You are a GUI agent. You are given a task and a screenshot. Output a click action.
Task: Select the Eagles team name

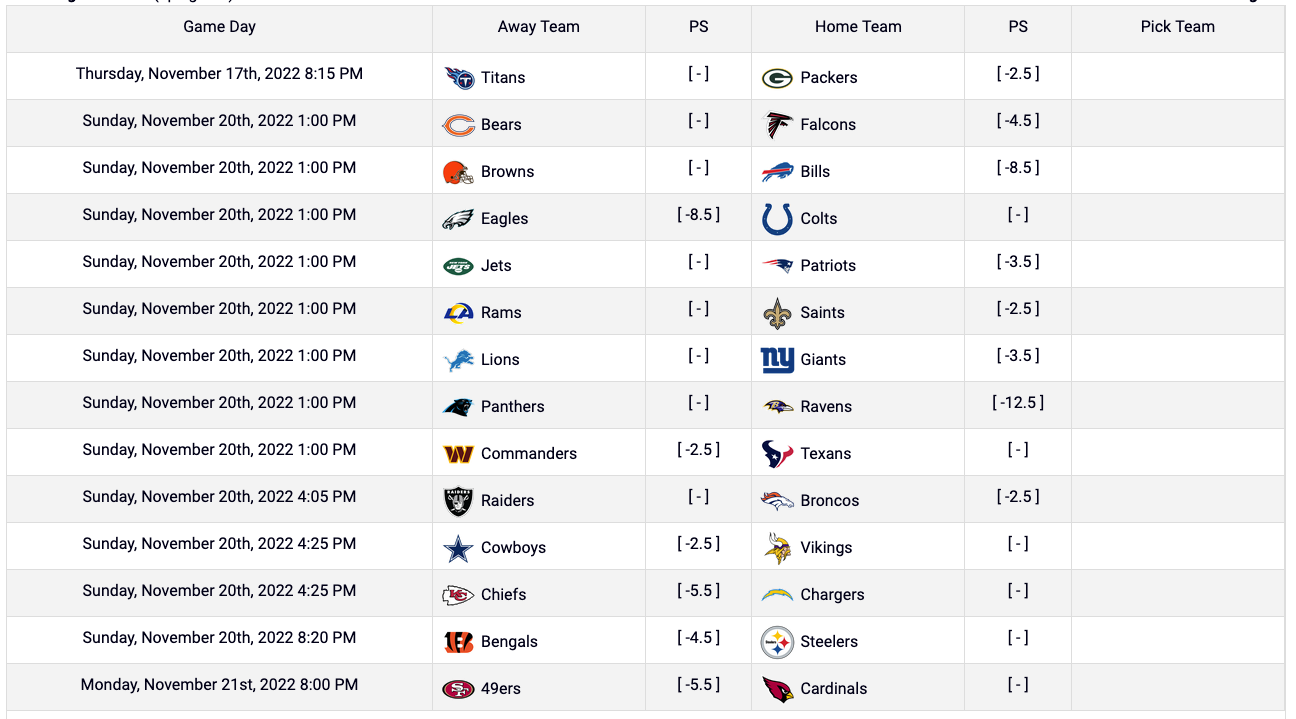point(504,219)
